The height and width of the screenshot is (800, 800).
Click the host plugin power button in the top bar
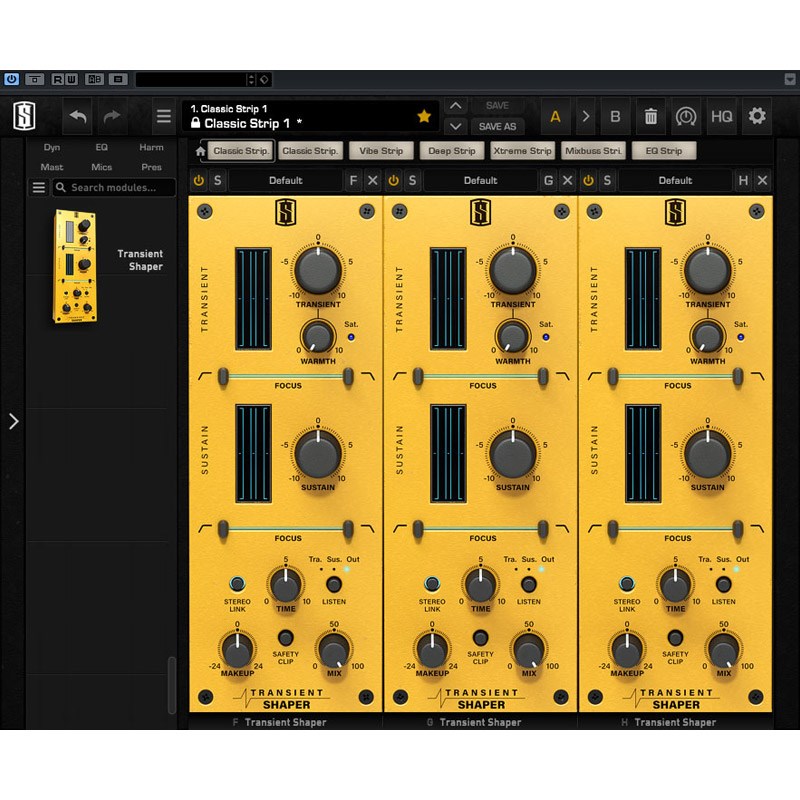(x=11, y=79)
